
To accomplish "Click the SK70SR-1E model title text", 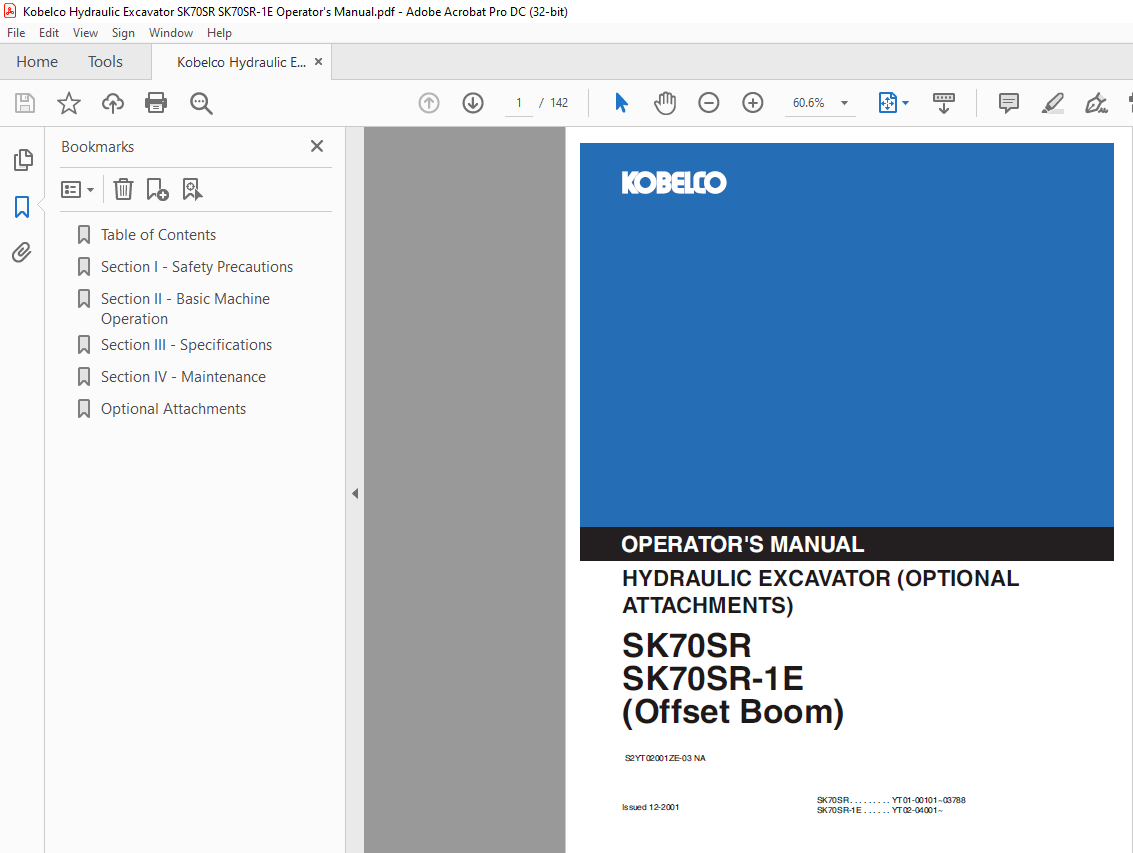I will point(712,678).
